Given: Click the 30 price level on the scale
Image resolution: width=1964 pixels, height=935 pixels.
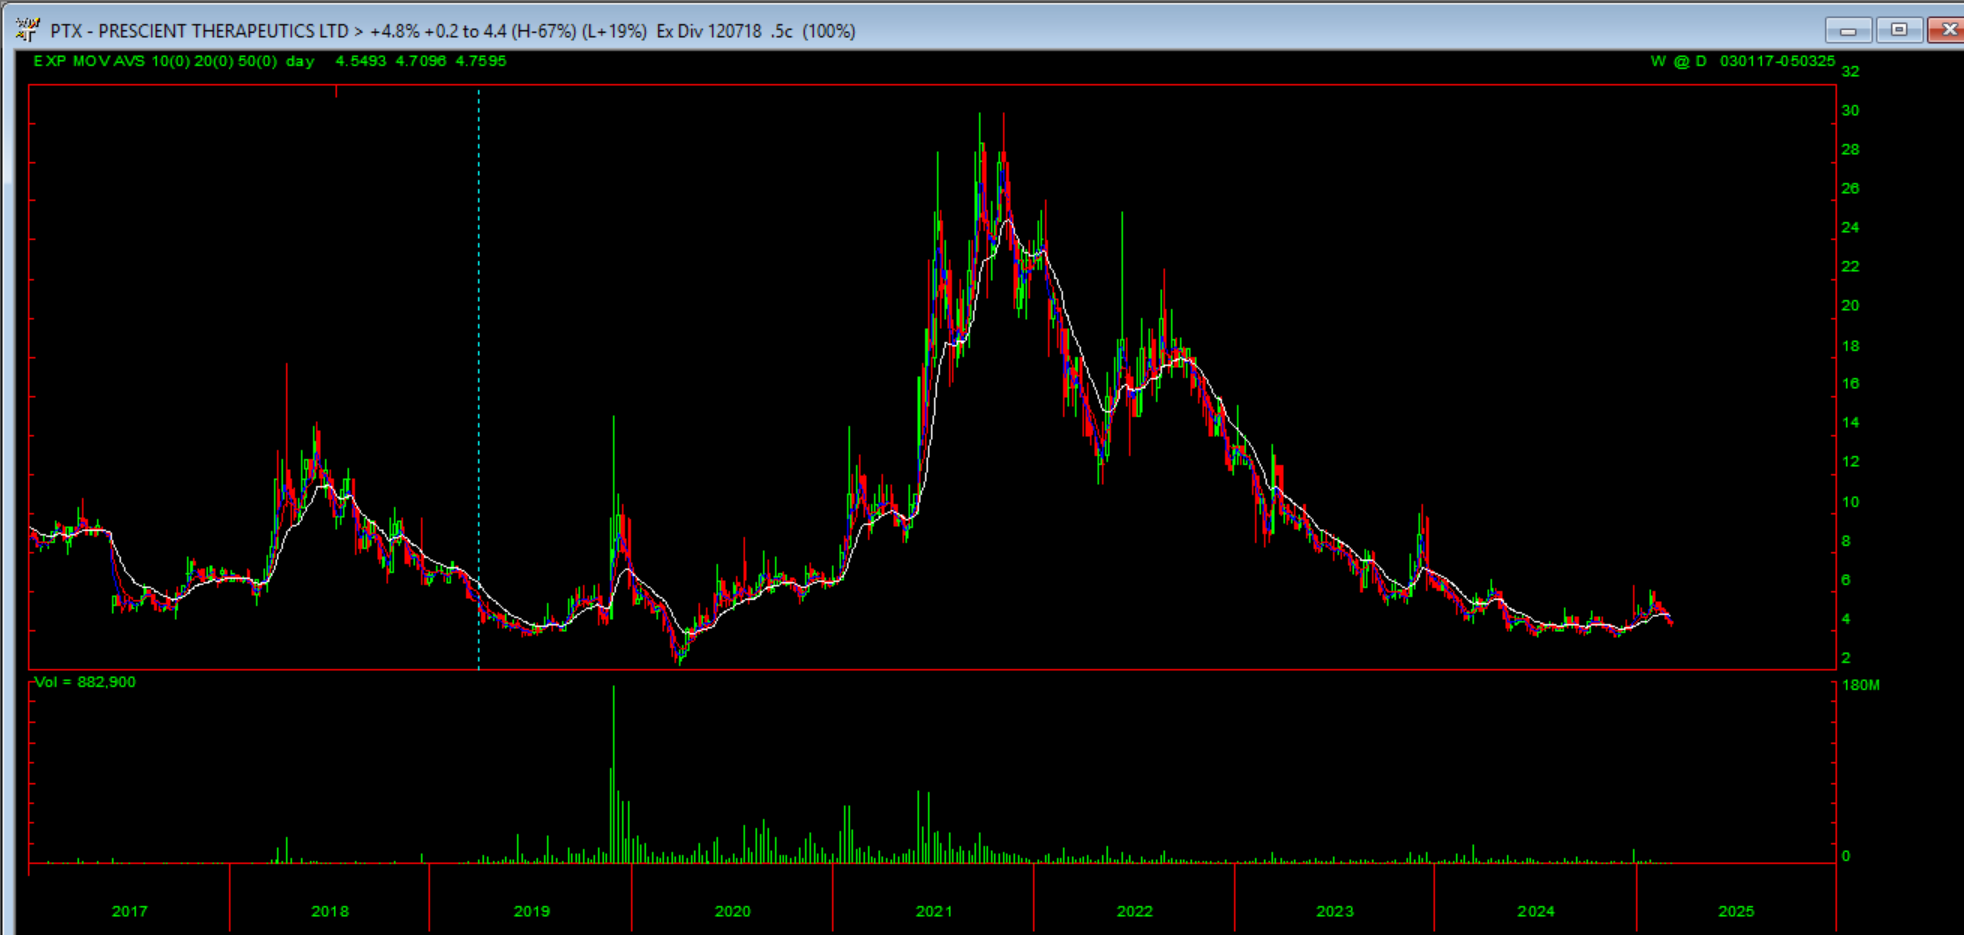Looking at the screenshot, I should (x=1850, y=110).
